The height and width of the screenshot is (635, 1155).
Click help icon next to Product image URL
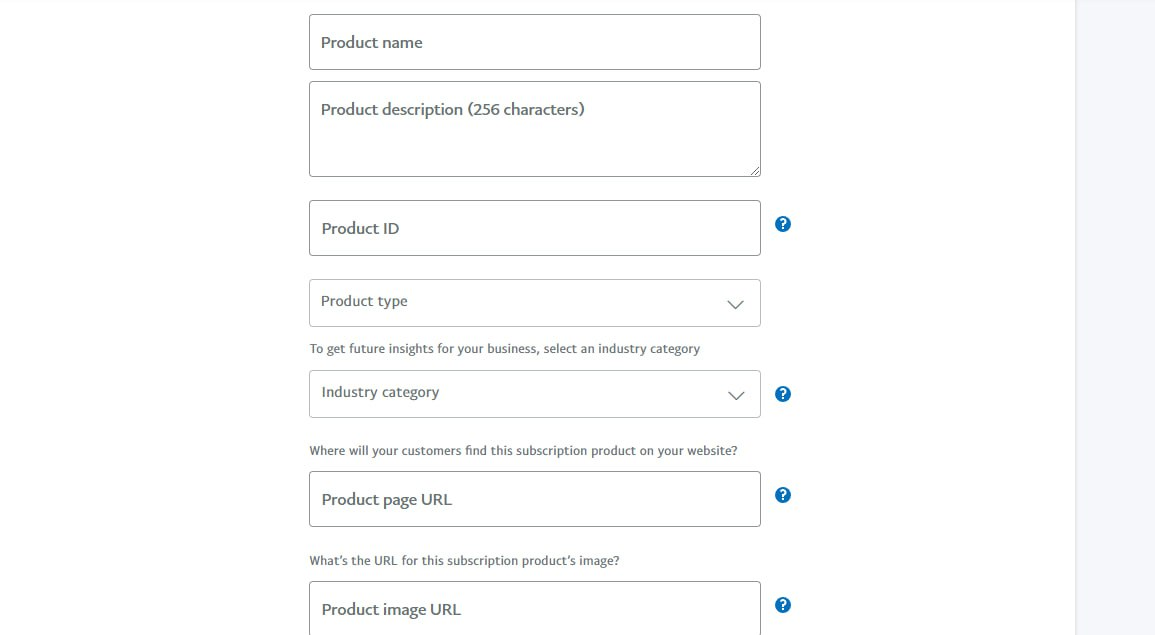point(783,605)
